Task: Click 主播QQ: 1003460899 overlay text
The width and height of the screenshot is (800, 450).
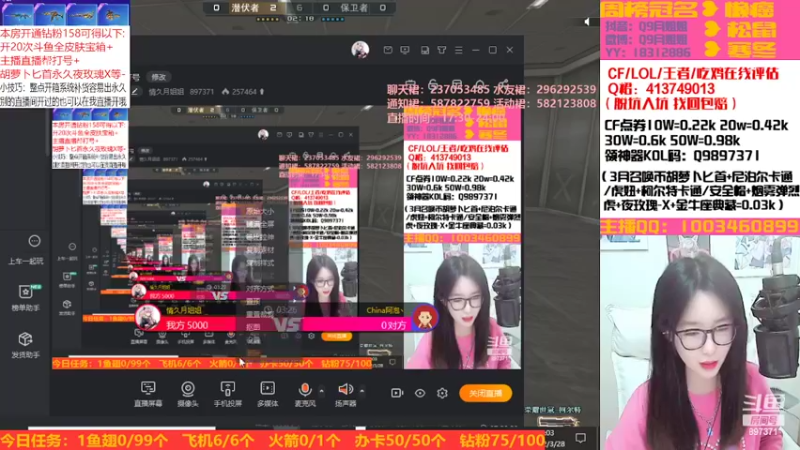Action: point(699,227)
